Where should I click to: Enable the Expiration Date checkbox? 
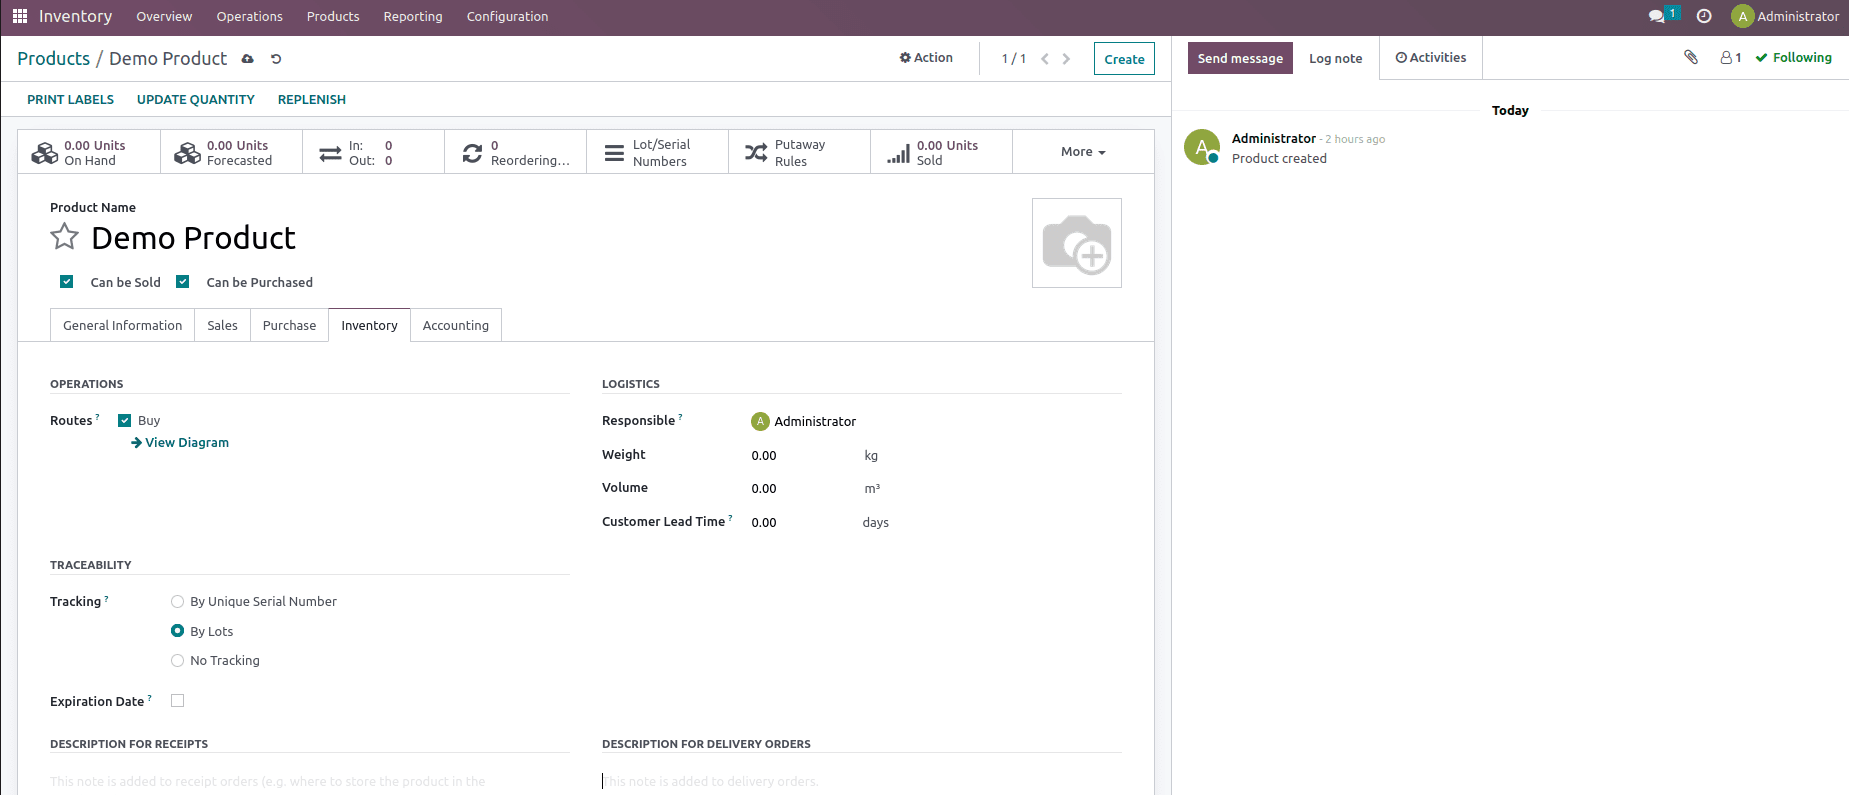pos(177,701)
